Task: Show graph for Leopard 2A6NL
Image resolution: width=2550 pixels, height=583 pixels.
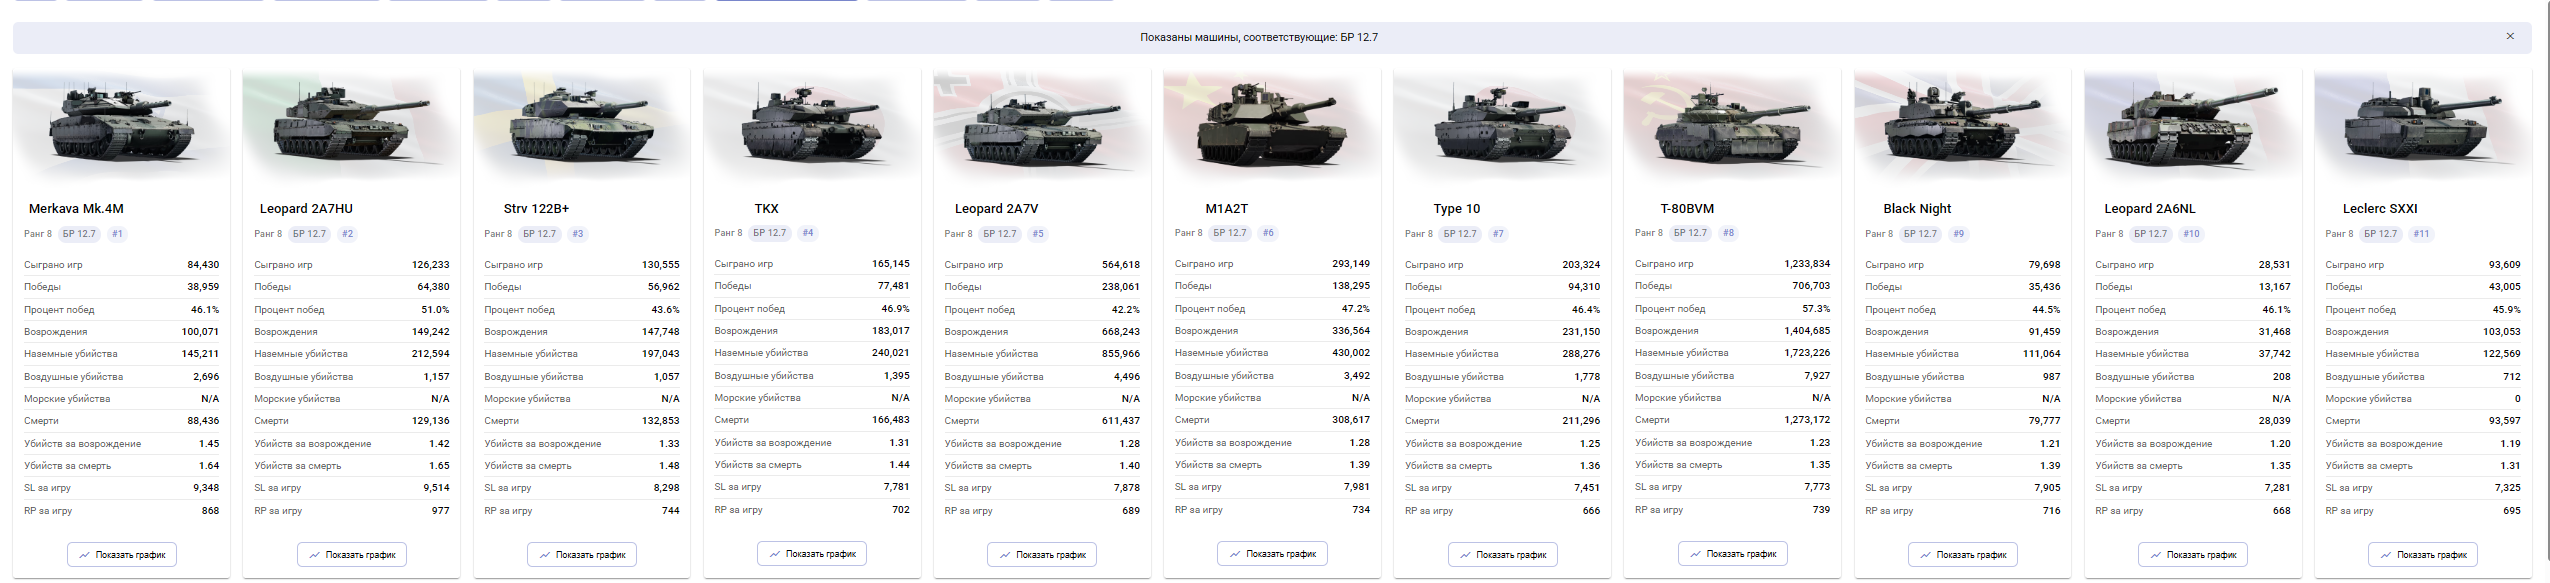Action: 2193,554
